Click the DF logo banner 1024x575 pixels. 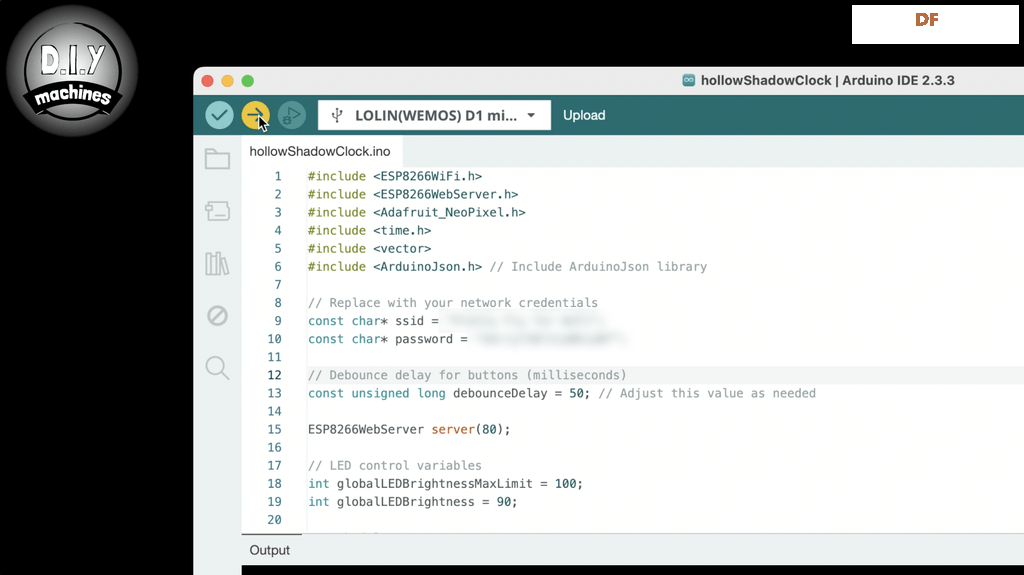(935, 25)
